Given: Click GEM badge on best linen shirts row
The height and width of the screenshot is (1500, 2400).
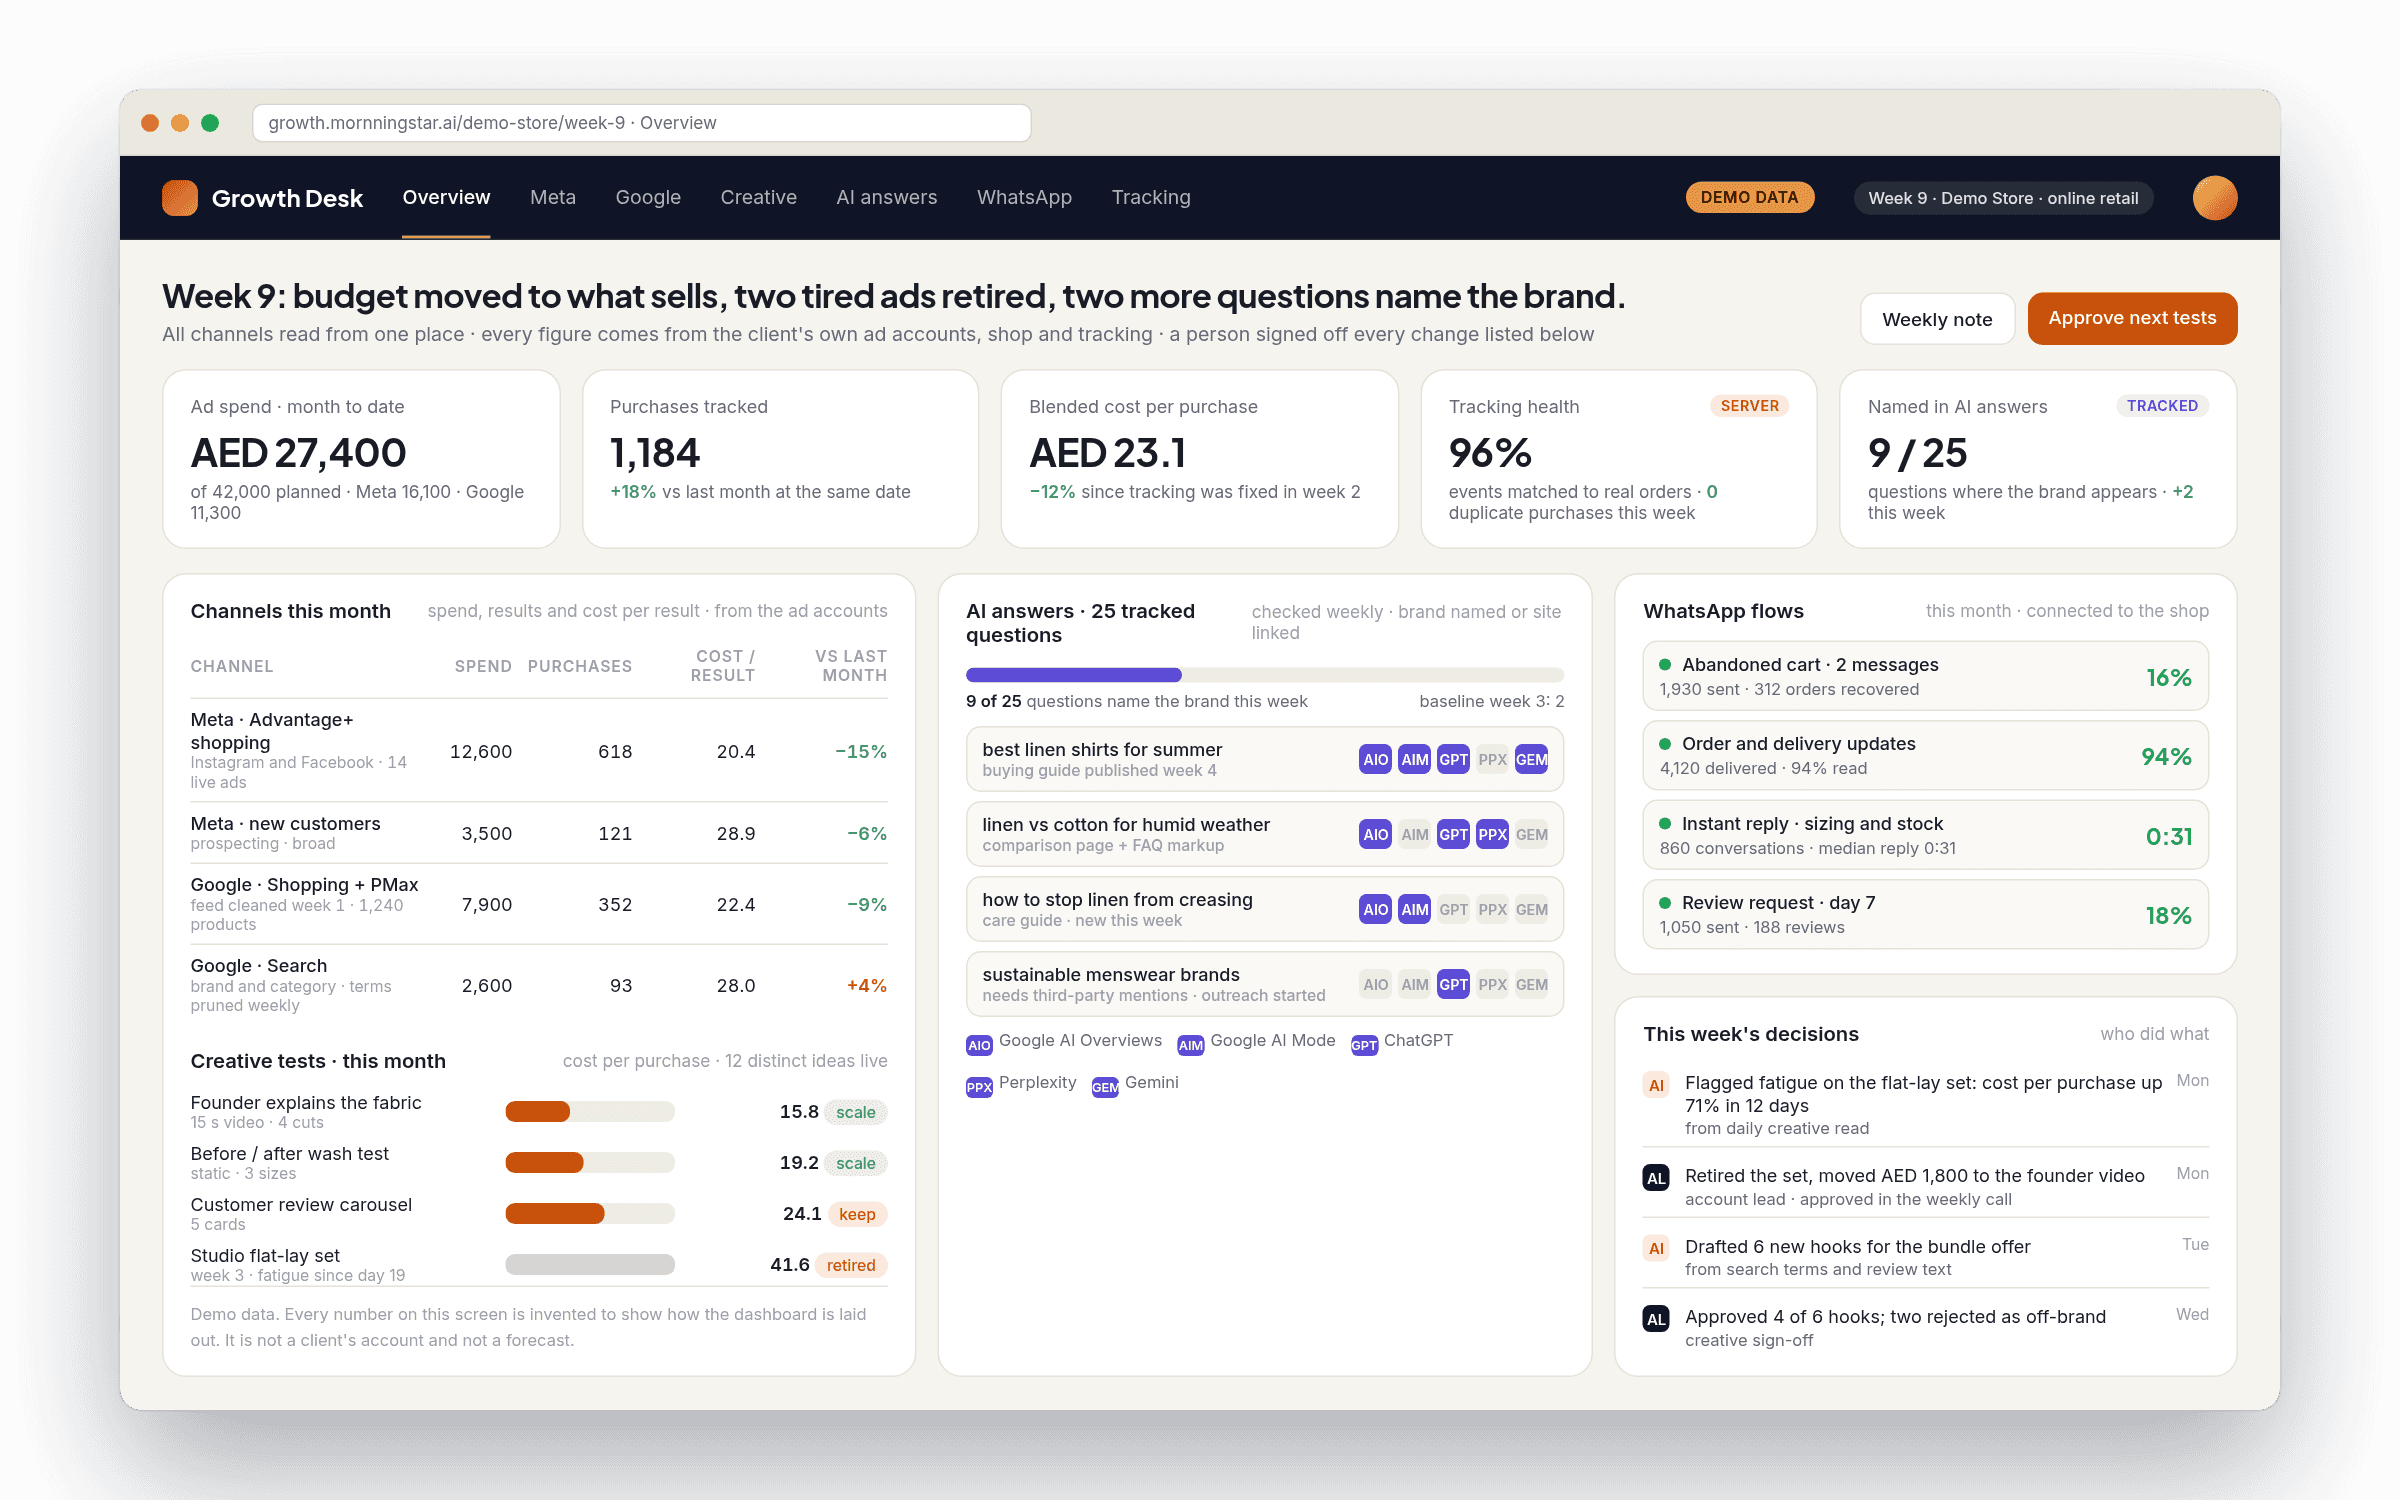Looking at the screenshot, I should point(1531,759).
